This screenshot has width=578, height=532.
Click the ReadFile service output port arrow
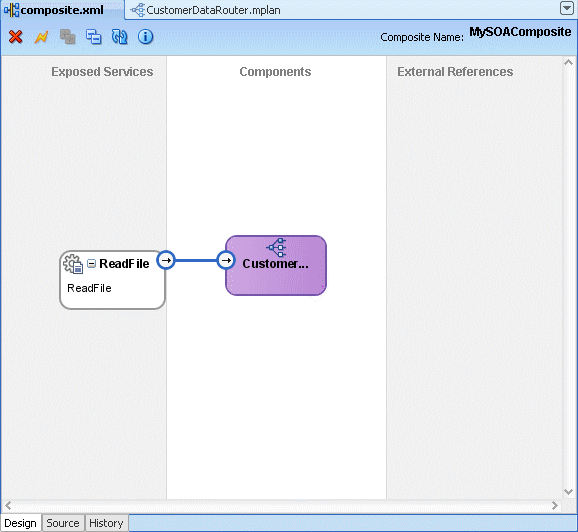166,260
